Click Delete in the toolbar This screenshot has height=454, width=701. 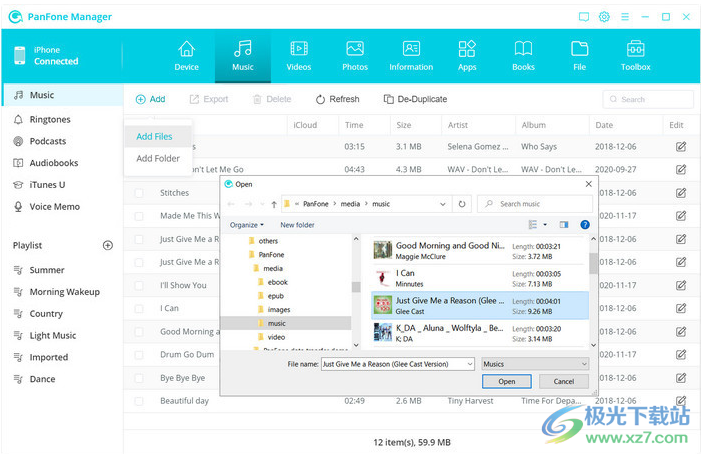coord(272,99)
